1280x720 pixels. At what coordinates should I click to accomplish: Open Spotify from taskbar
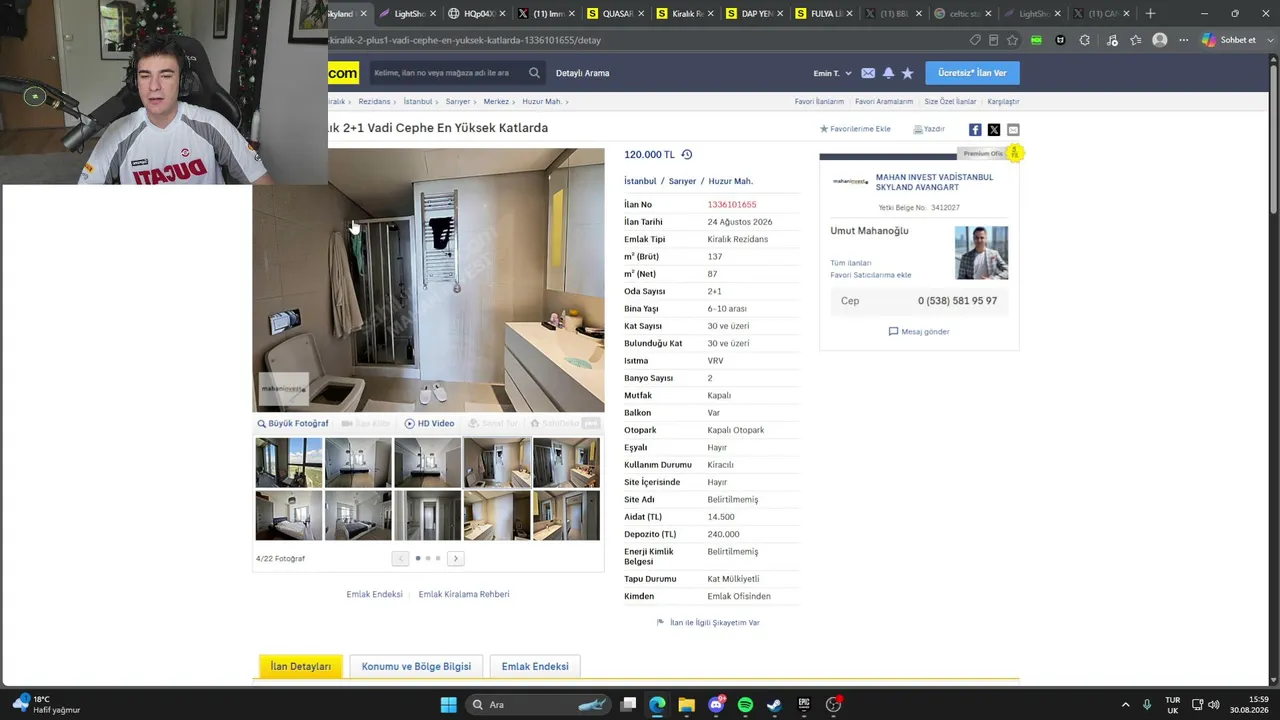click(745, 705)
